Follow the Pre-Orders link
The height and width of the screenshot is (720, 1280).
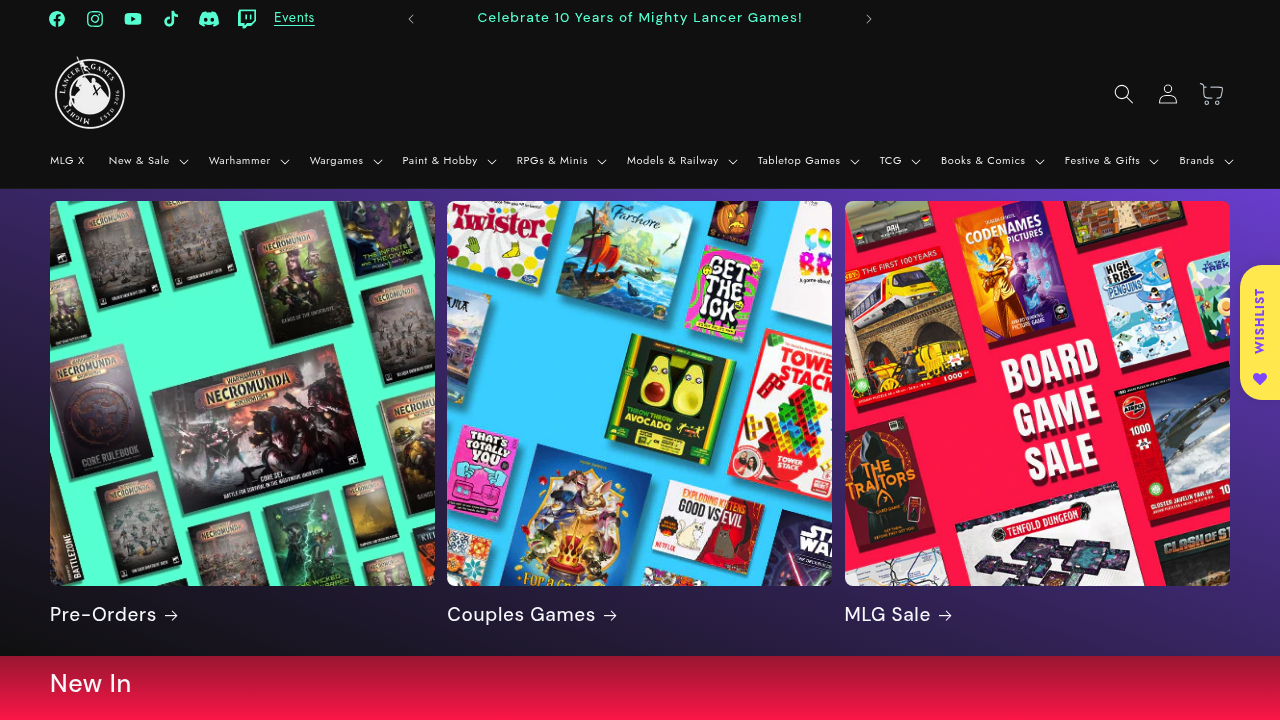tap(114, 615)
